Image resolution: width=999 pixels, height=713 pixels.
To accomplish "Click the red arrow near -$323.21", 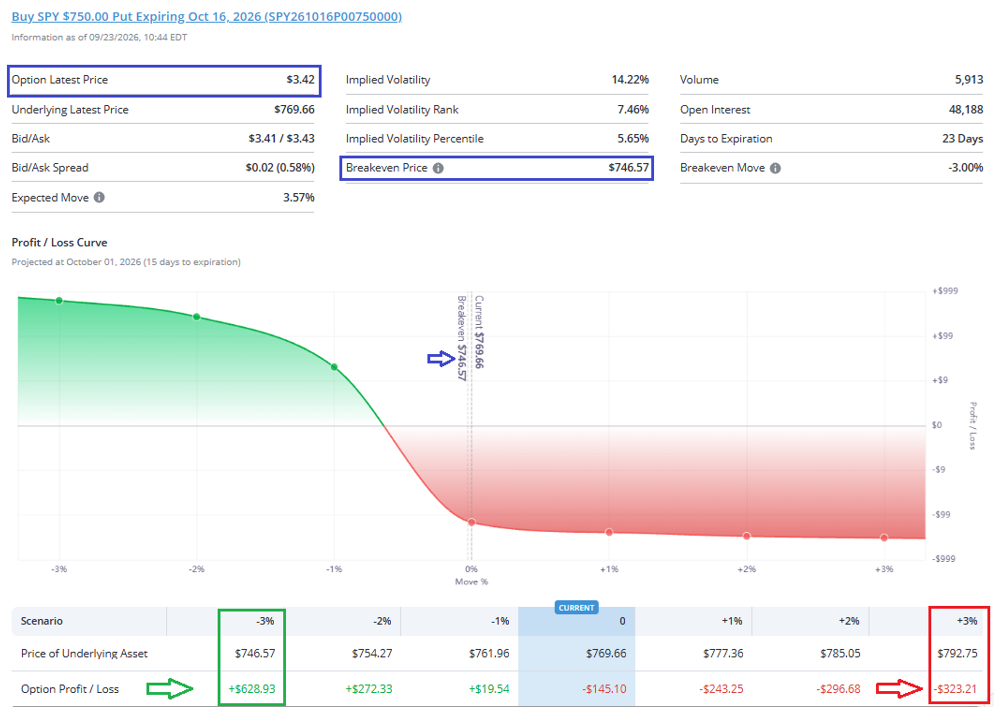I will 900,689.
